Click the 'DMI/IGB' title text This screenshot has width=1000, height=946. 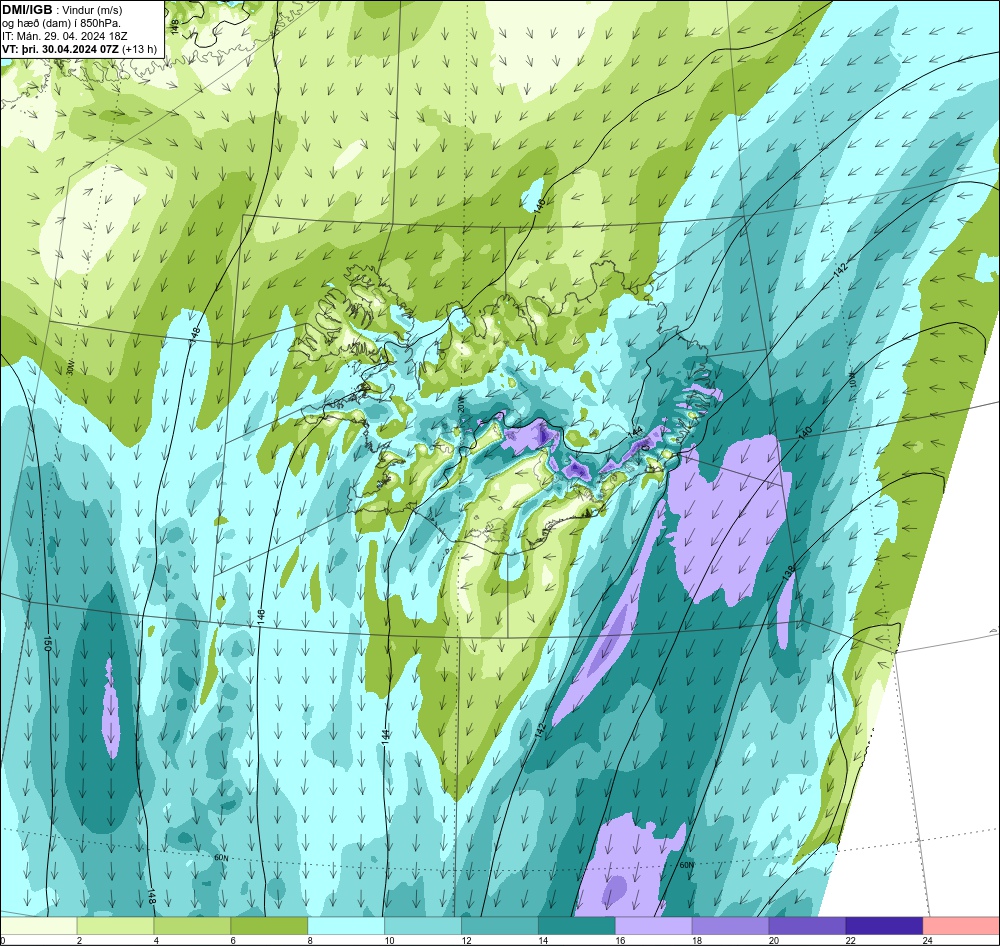click(x=27, y=10)
